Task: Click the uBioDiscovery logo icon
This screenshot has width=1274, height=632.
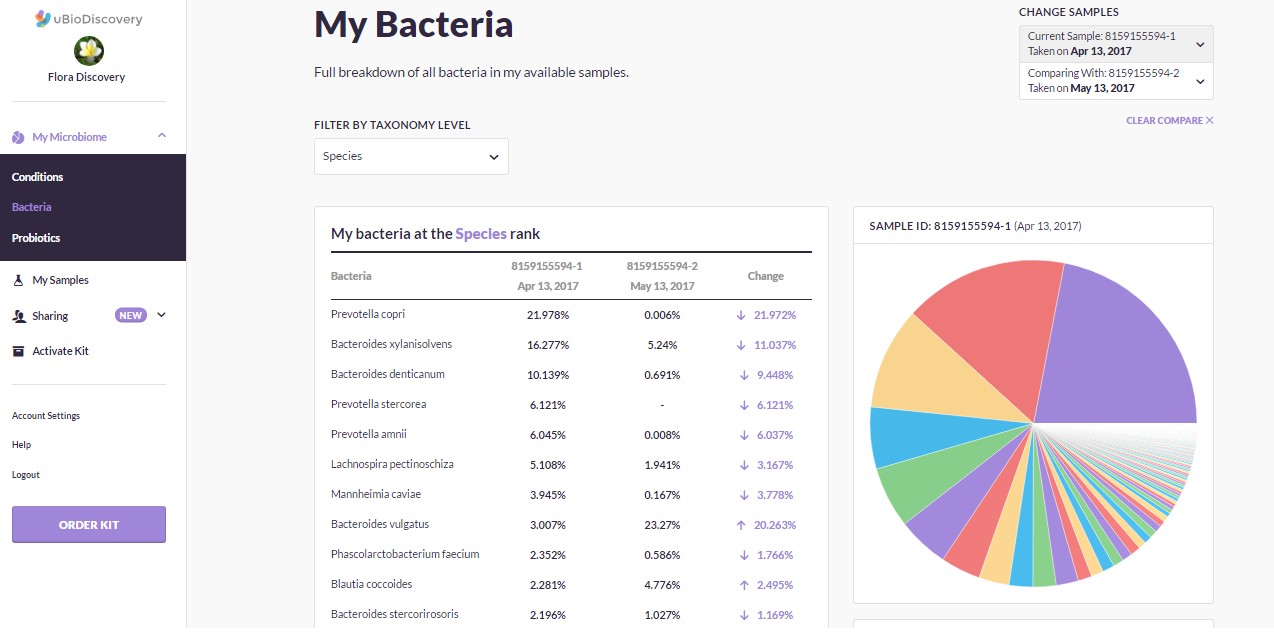Action: click(x=43, y=19)
